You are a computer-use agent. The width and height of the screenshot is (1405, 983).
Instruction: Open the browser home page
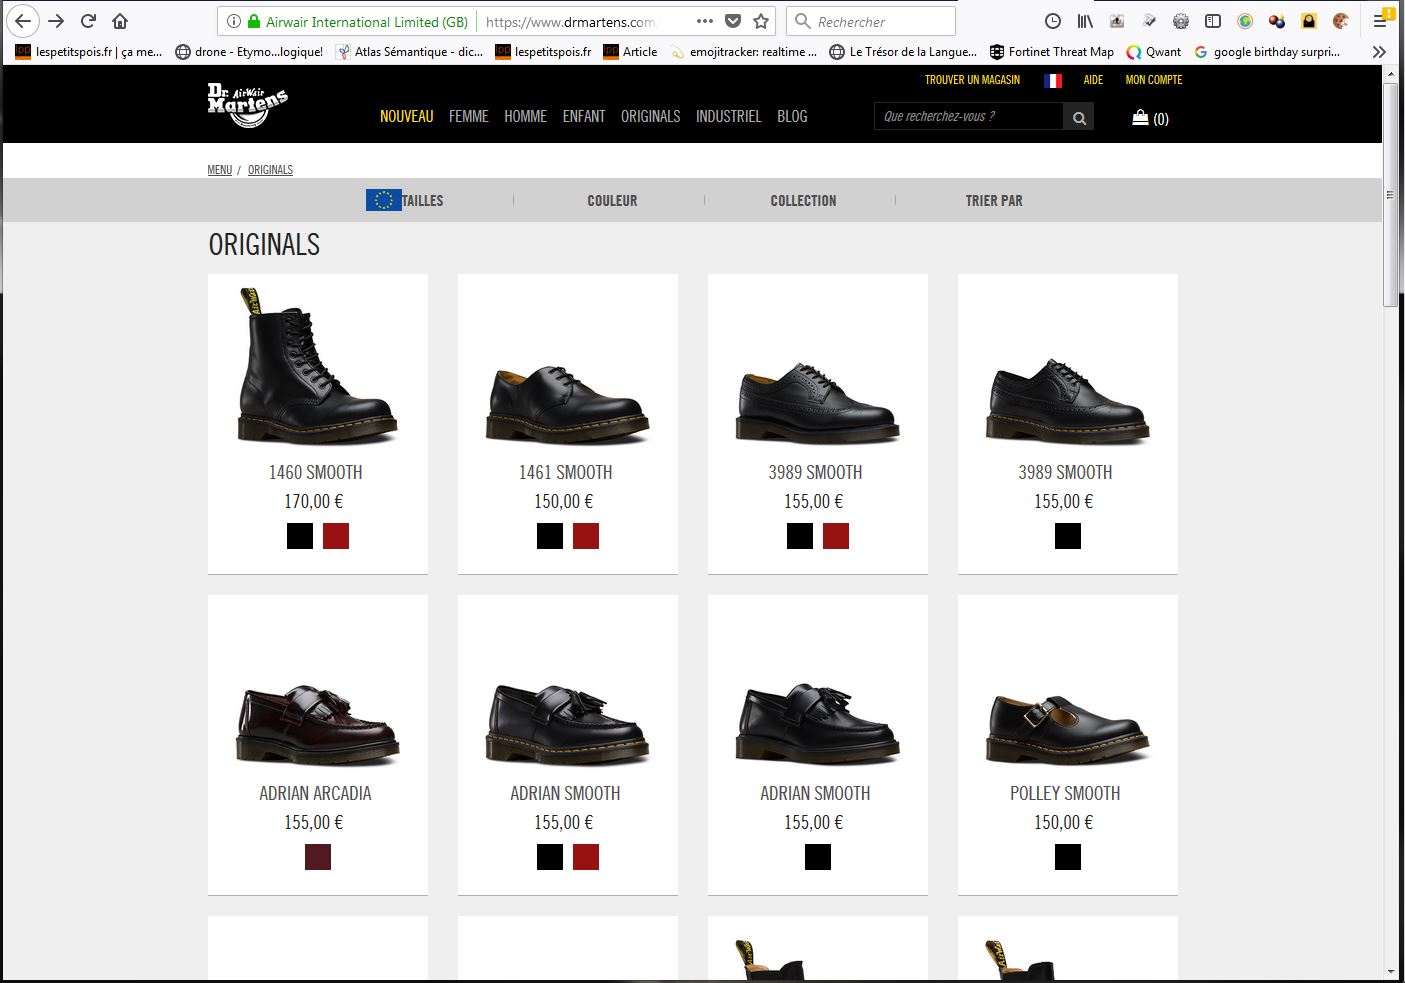pos(120,21)
